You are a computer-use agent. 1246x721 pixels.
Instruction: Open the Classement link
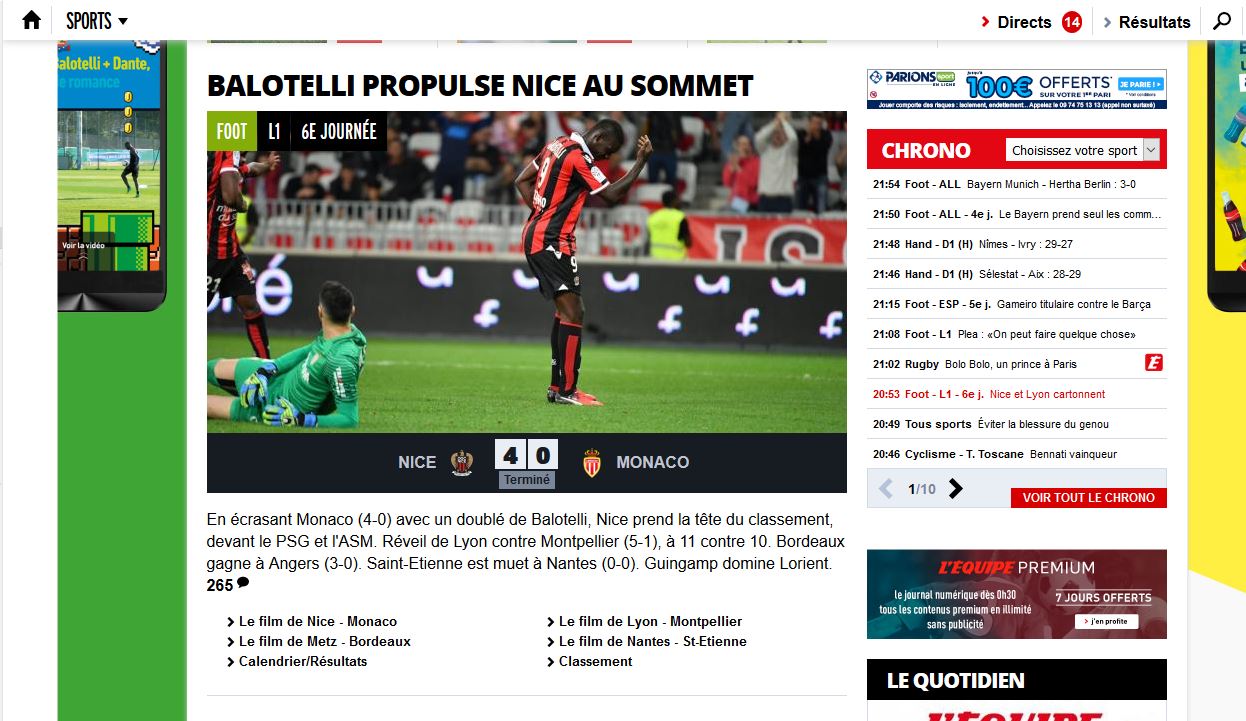click(596, 661)
